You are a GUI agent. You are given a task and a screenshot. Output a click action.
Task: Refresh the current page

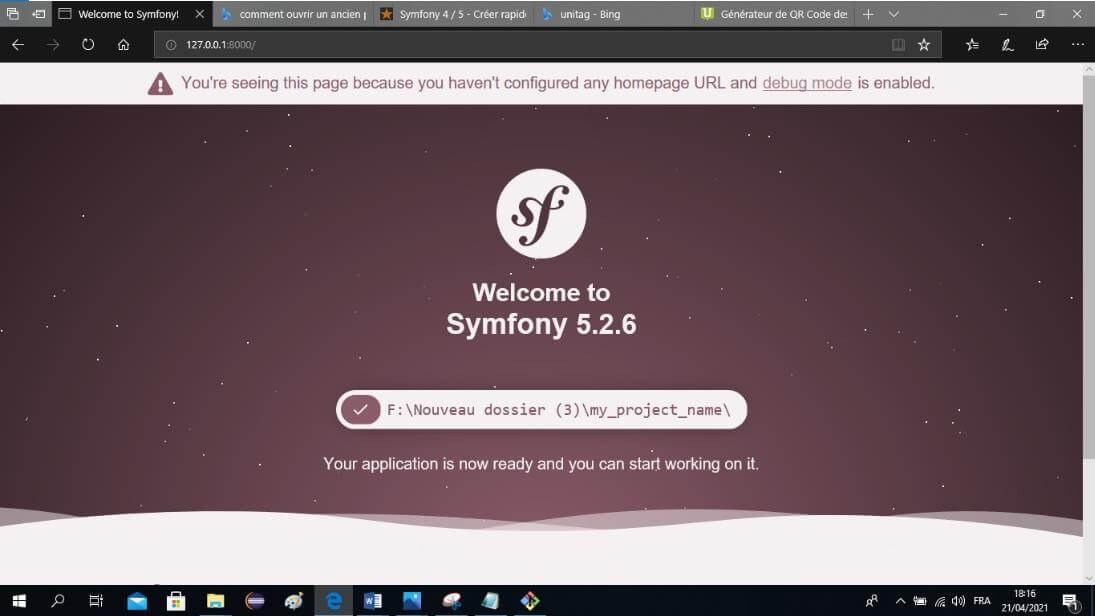point(88,44)
